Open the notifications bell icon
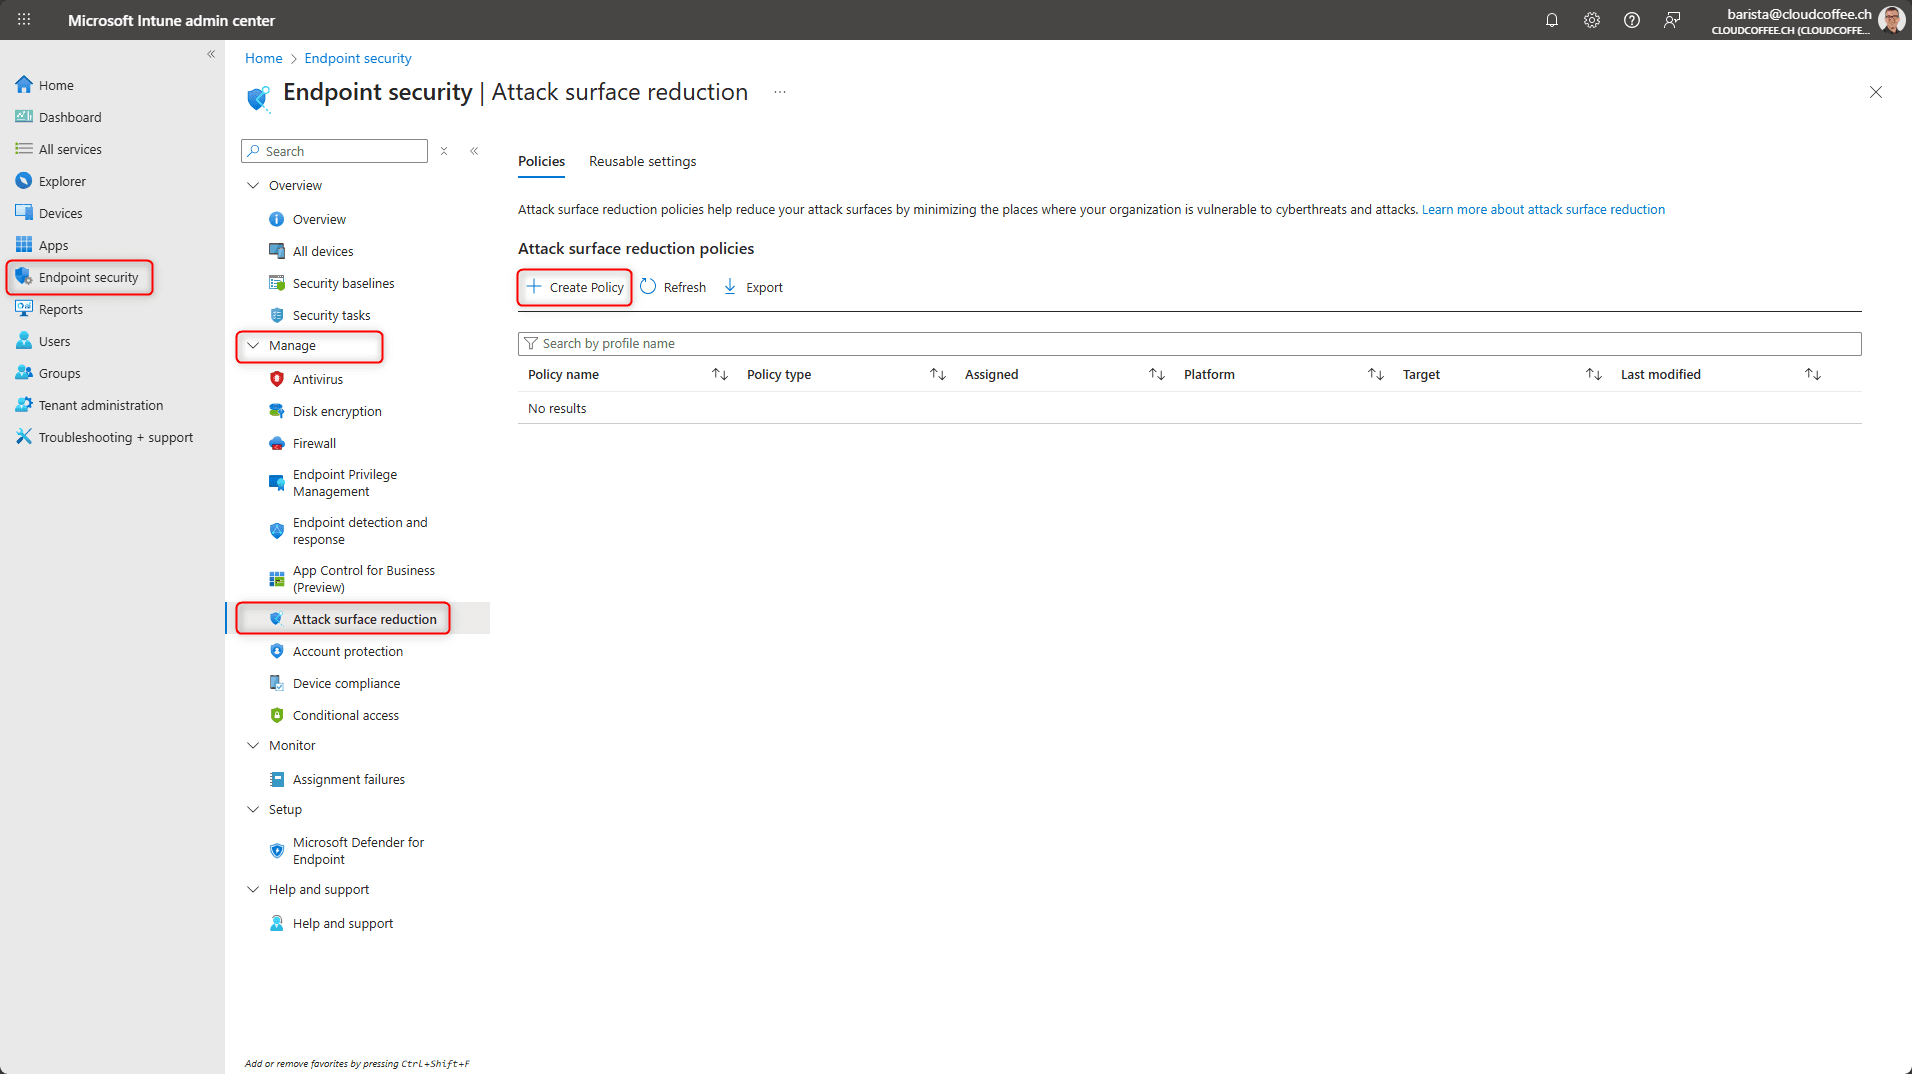The image size is (1912, 1074). pyautogui.click(x=1551, y=20)
